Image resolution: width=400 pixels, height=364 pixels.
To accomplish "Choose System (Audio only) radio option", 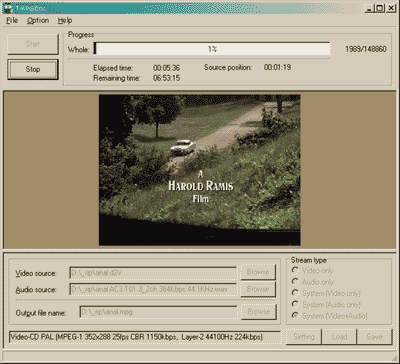I will 326,305.
